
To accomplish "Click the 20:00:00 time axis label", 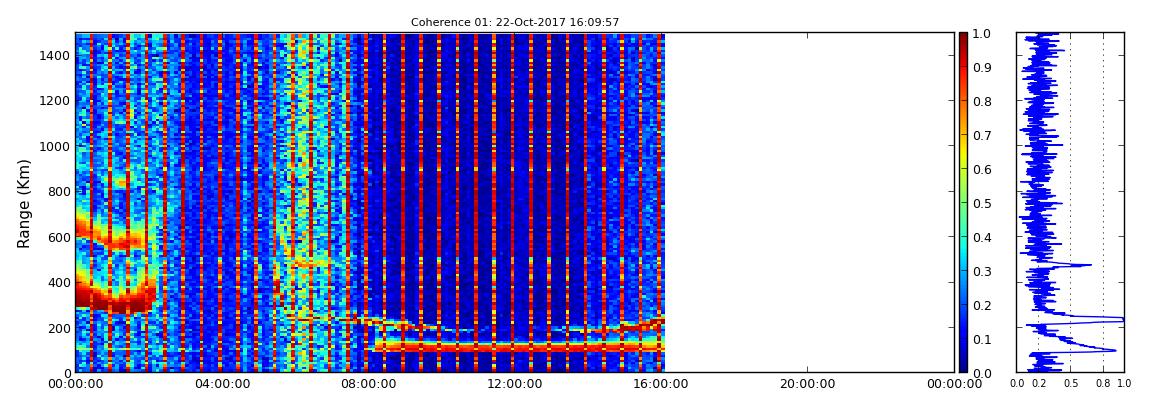I will click(808, 383).
